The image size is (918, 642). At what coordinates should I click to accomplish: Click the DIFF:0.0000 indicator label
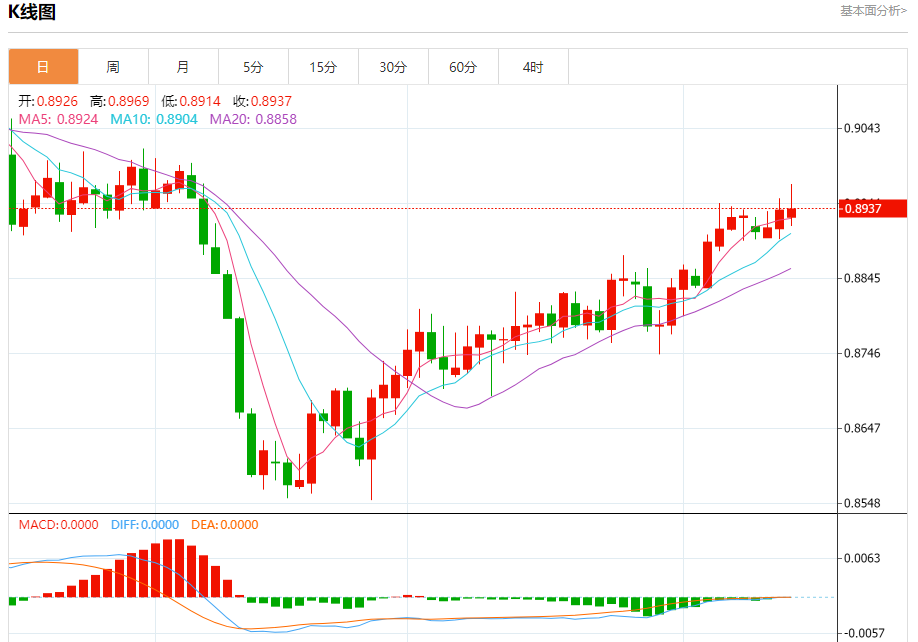point(145,524)
